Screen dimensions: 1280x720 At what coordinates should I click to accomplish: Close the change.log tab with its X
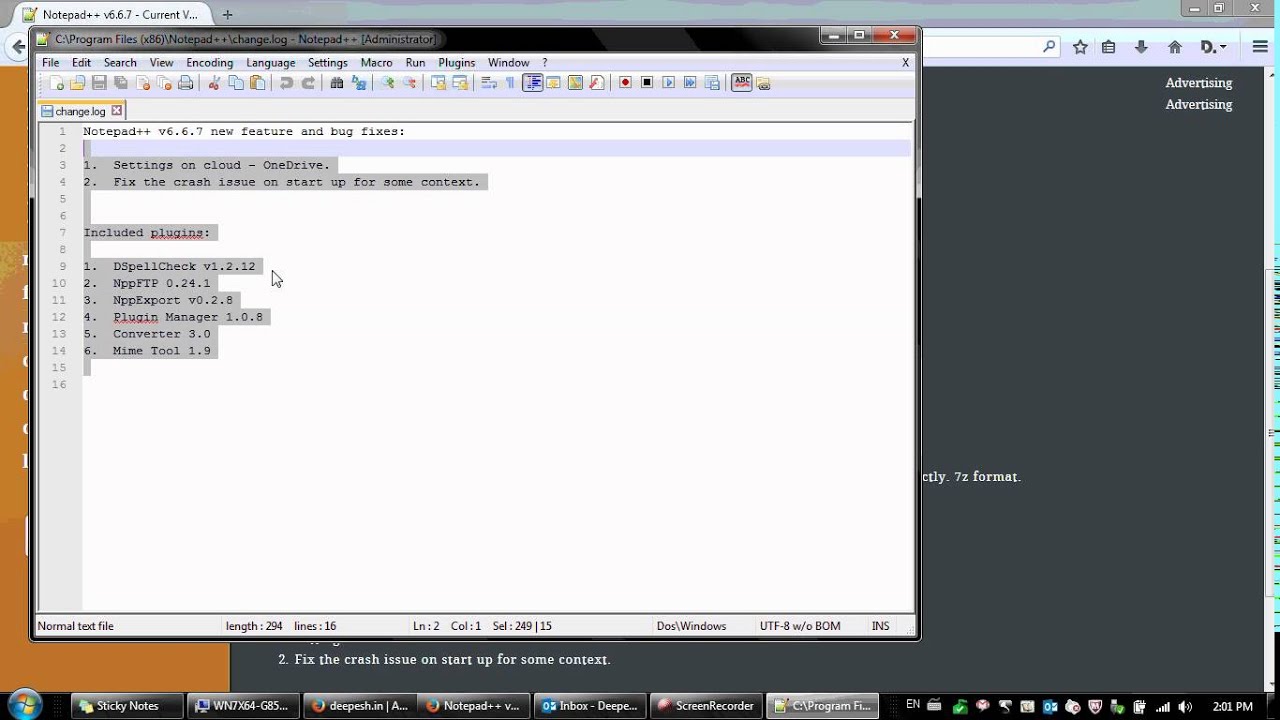(x=116, y=111)
